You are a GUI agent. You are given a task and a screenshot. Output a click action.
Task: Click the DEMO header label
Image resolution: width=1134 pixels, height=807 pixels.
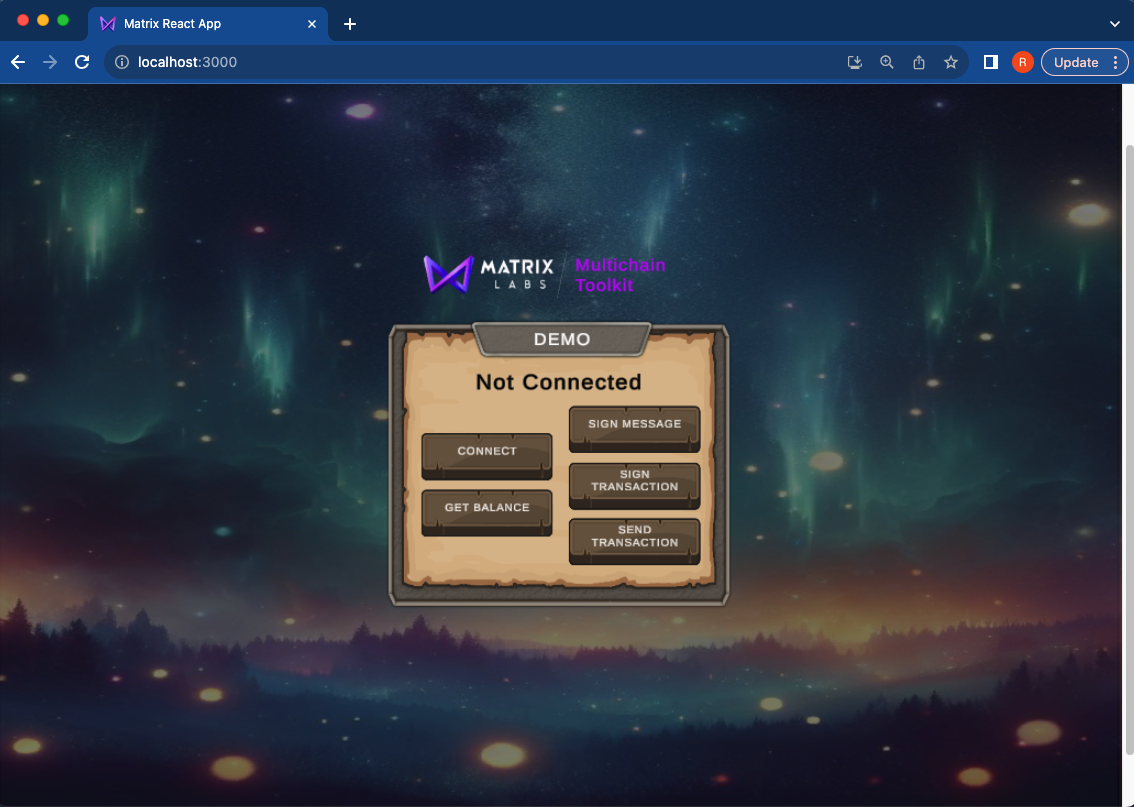(562, 339)
